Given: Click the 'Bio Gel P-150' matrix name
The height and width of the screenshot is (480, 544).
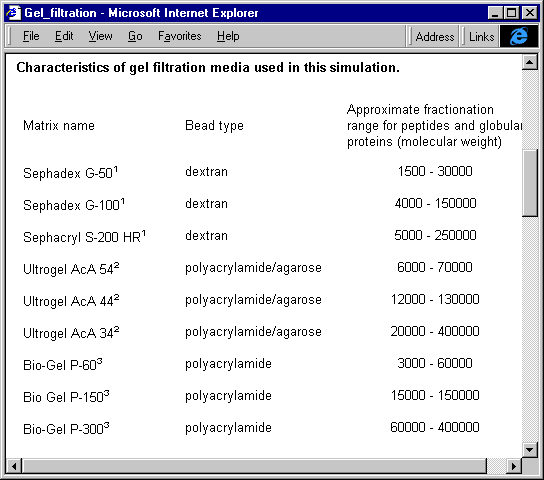Looking at the screenshot, I should (x=66, y=396).
